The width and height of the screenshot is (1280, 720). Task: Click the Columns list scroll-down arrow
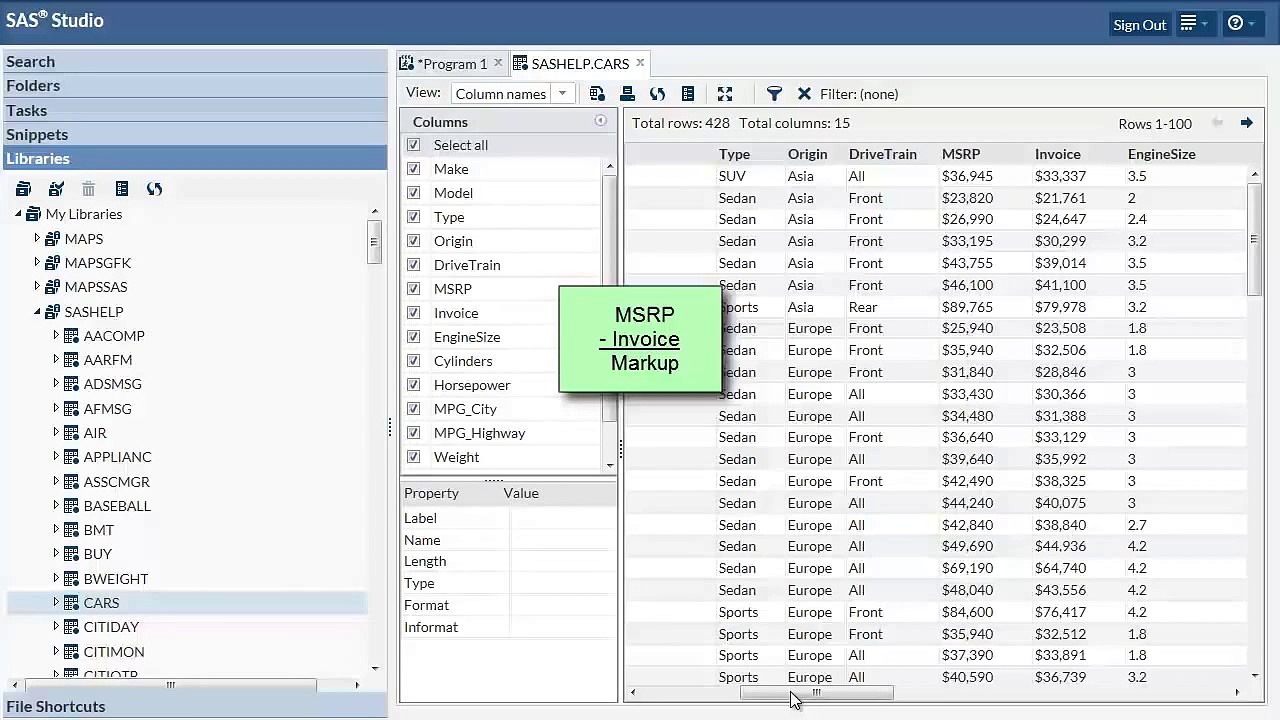coord(610,465)
